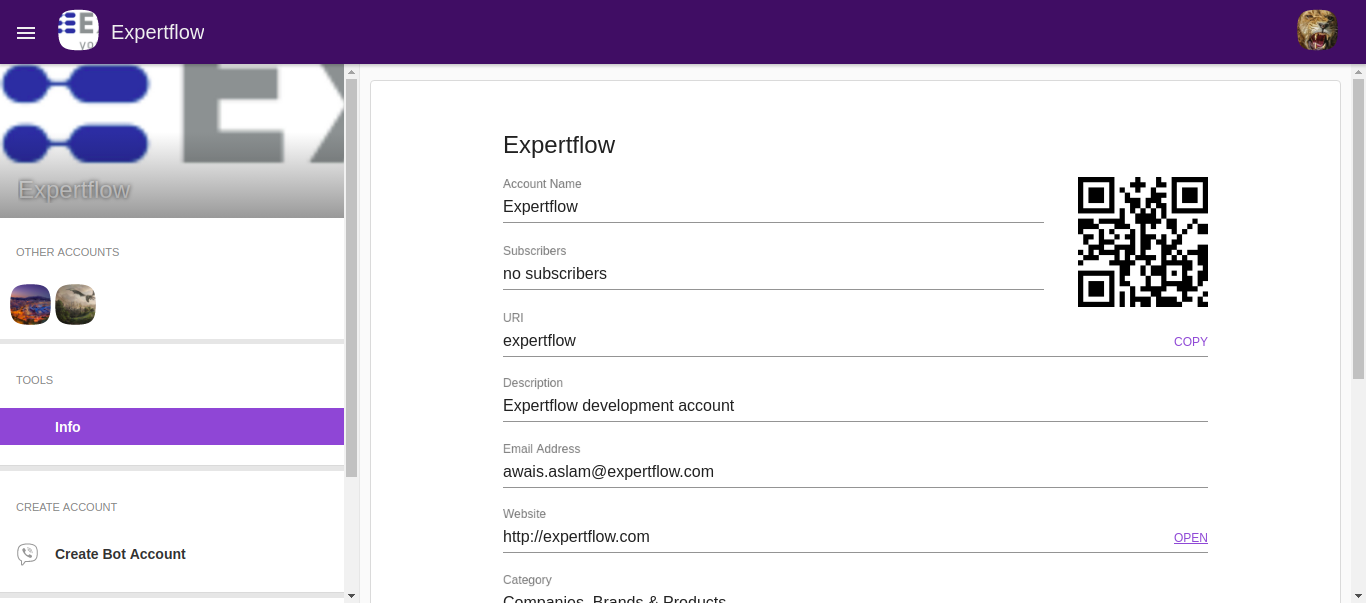Open the user profile avatar menu

click(x=1317, y=31)
